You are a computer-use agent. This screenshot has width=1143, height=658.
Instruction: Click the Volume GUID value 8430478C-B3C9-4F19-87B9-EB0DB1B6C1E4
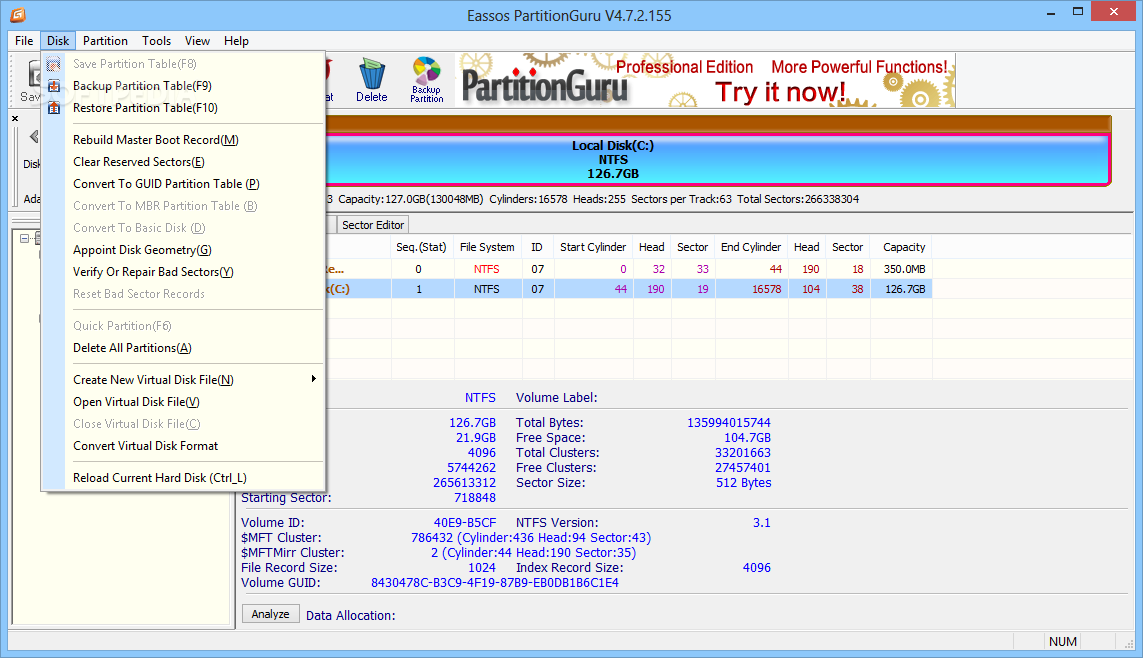(x=494, y=582)
